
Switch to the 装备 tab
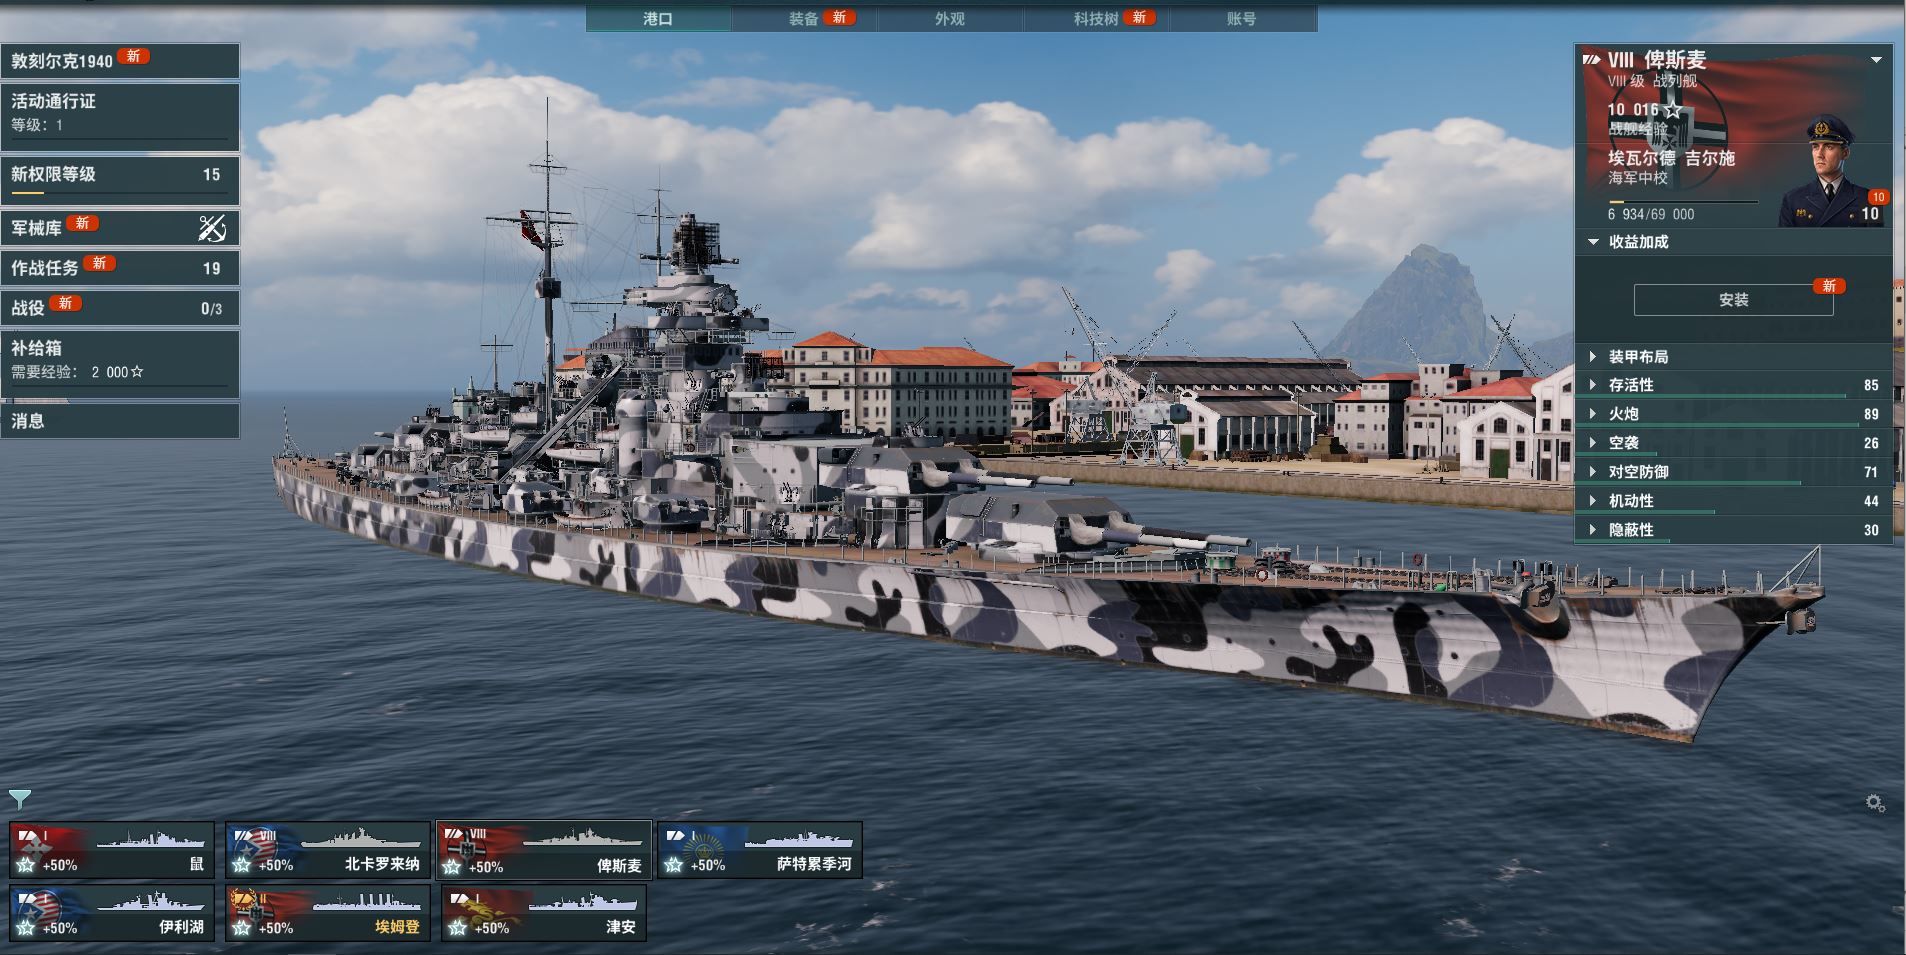[804, 19]
